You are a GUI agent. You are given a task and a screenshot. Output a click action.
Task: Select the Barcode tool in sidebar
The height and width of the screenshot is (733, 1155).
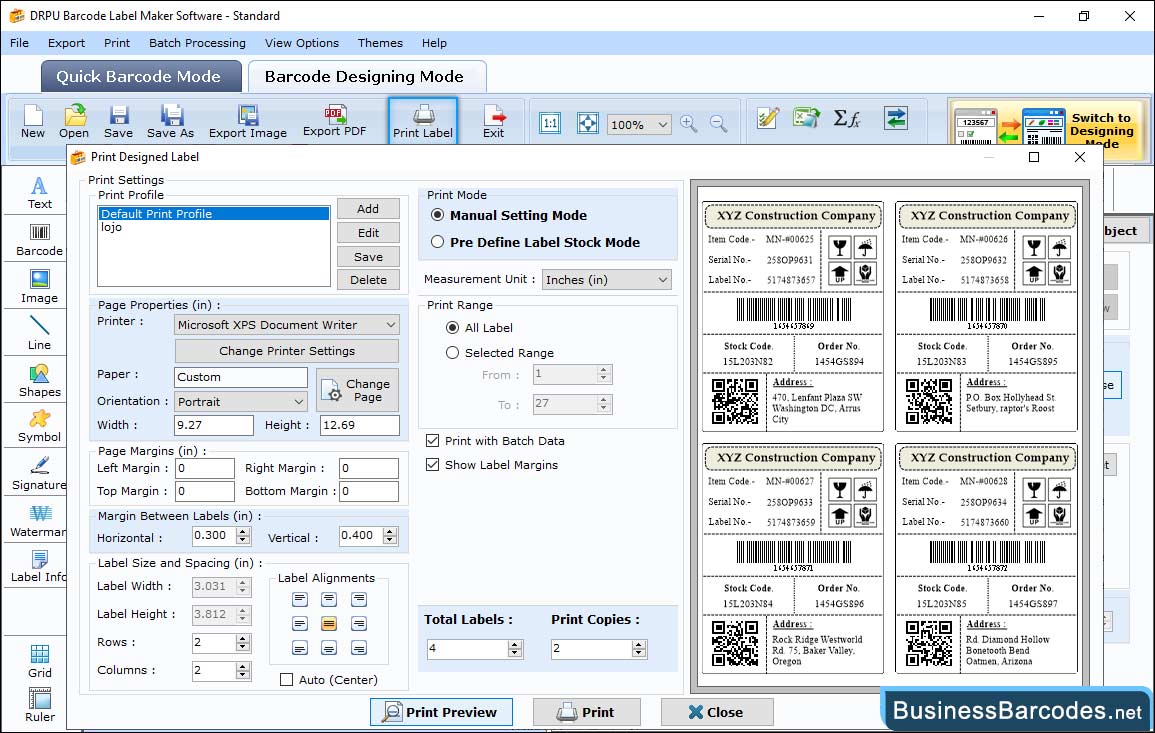[x=40, y=240]
